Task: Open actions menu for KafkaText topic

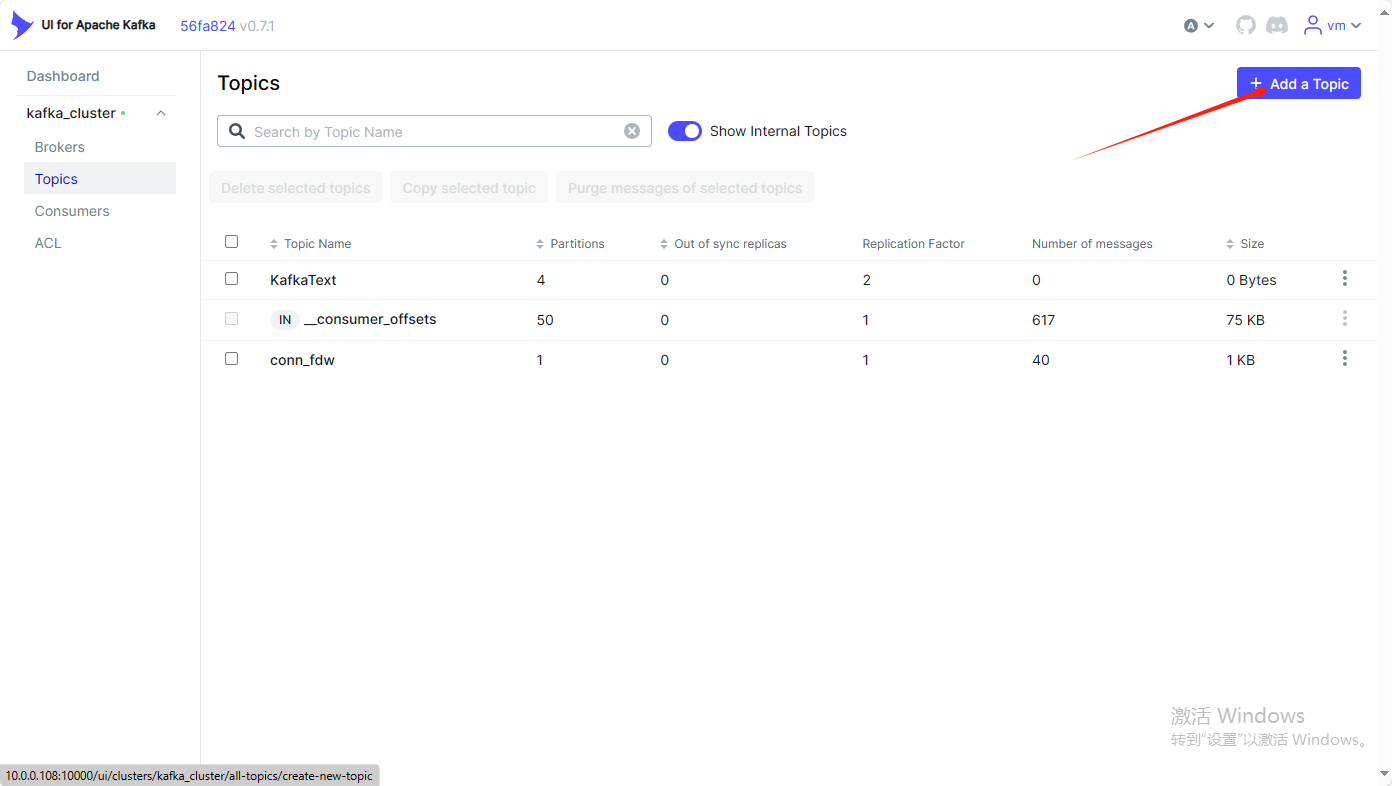Action: (x=1345, y=279)
